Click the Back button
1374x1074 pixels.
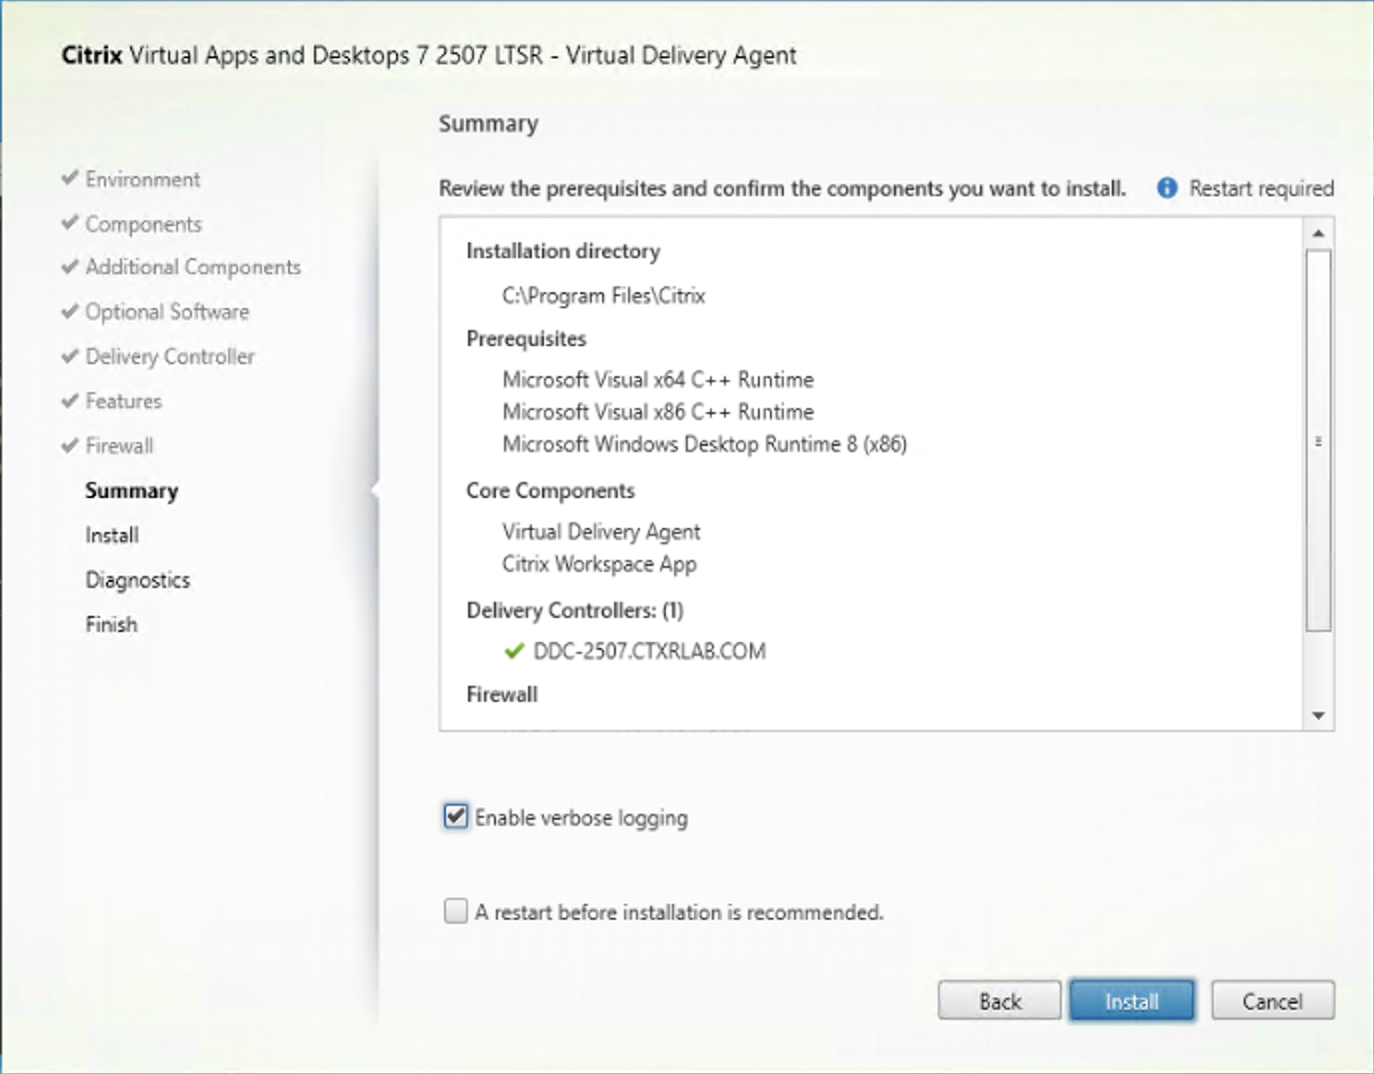999,1000
